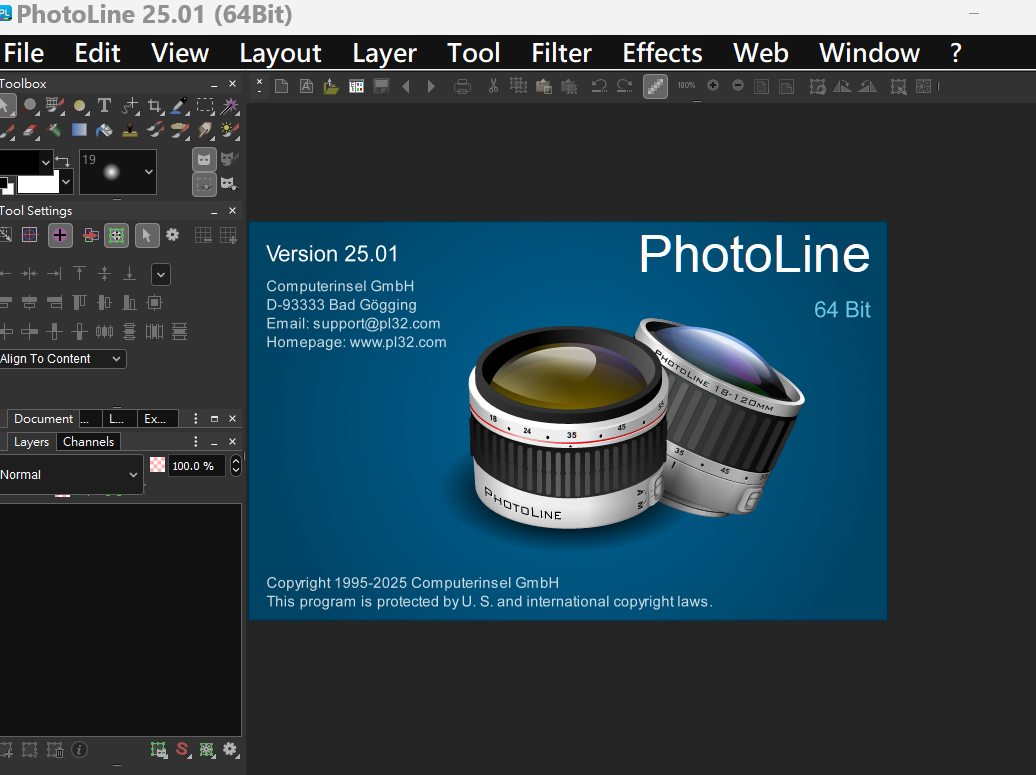Minimize the Toolbox panel
The height and width of the screenshot is (775, 1036).
pos(214,85)
